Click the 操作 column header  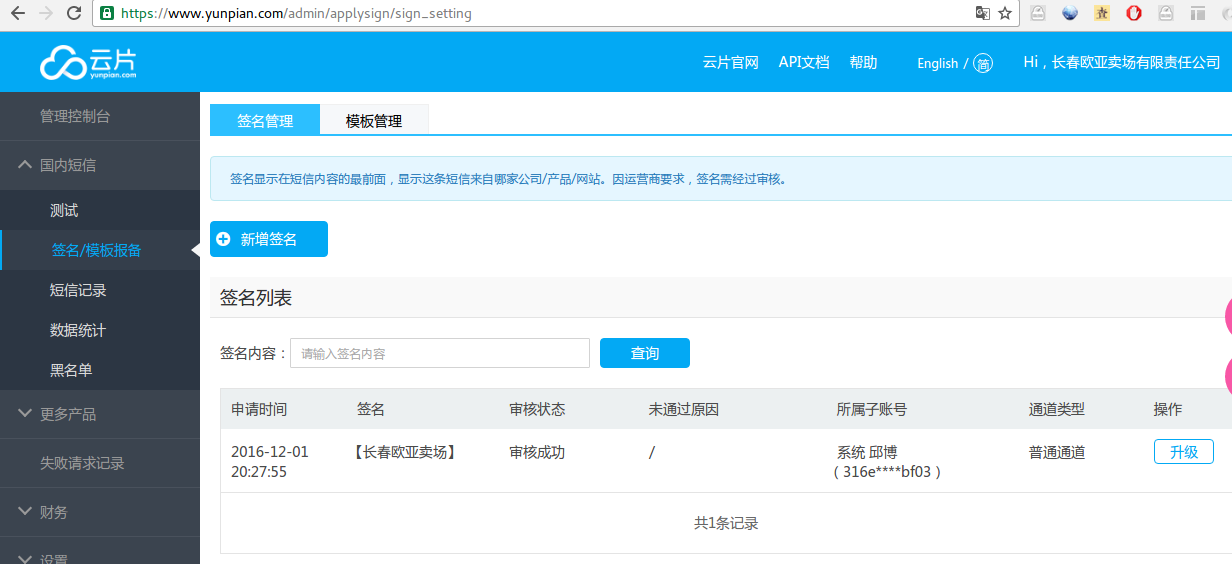tap(1168, 409)
